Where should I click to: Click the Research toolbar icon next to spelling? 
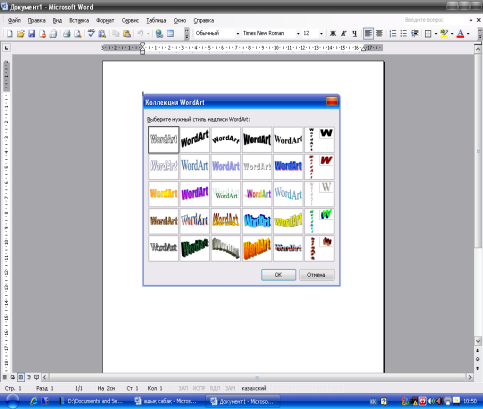102,34
